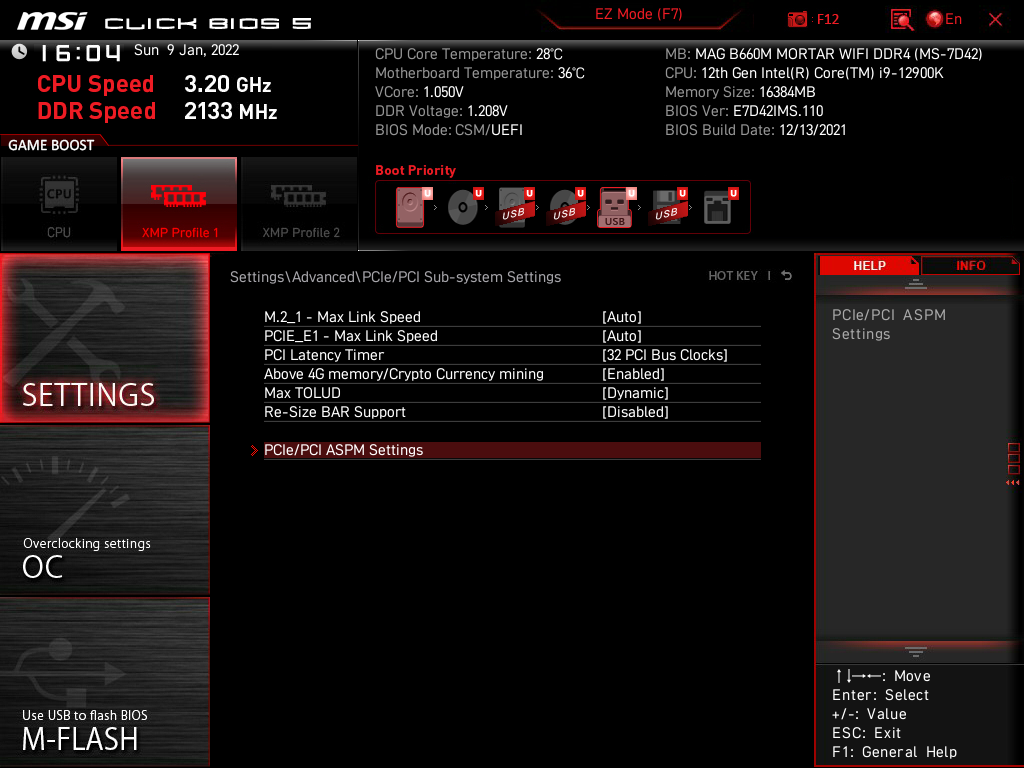Click the BIOS Ver E7D42IMS.110 text

744,111
